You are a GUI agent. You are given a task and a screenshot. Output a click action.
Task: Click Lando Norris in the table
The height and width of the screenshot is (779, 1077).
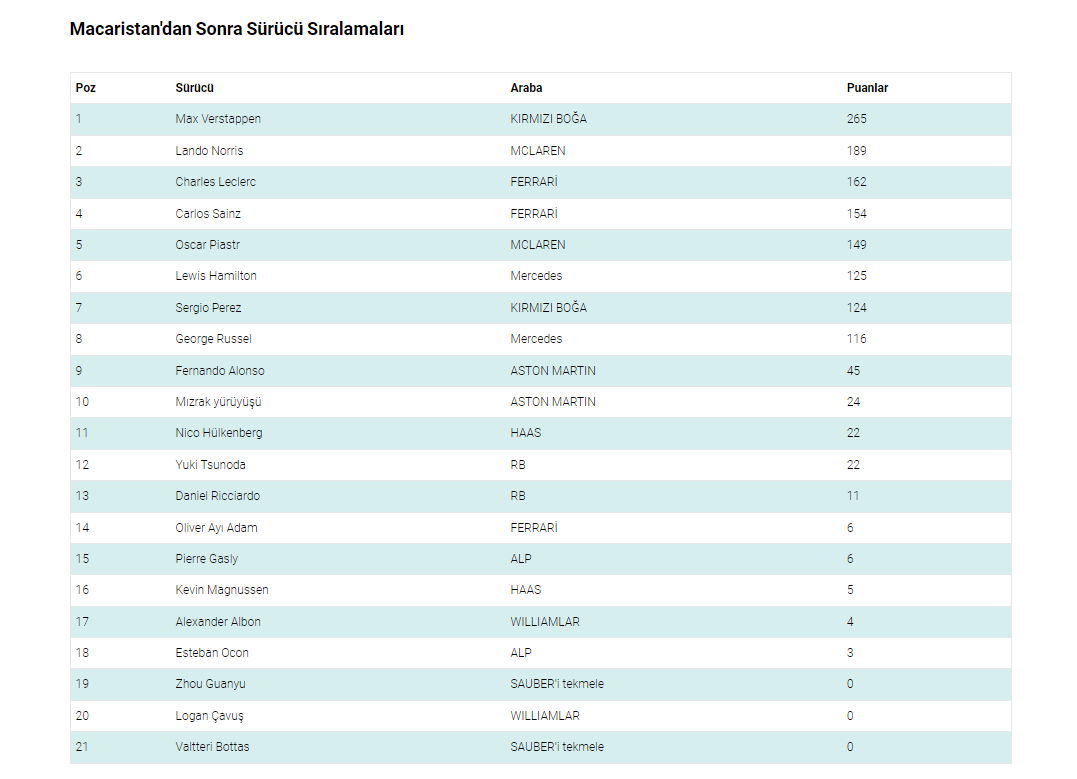209,151
